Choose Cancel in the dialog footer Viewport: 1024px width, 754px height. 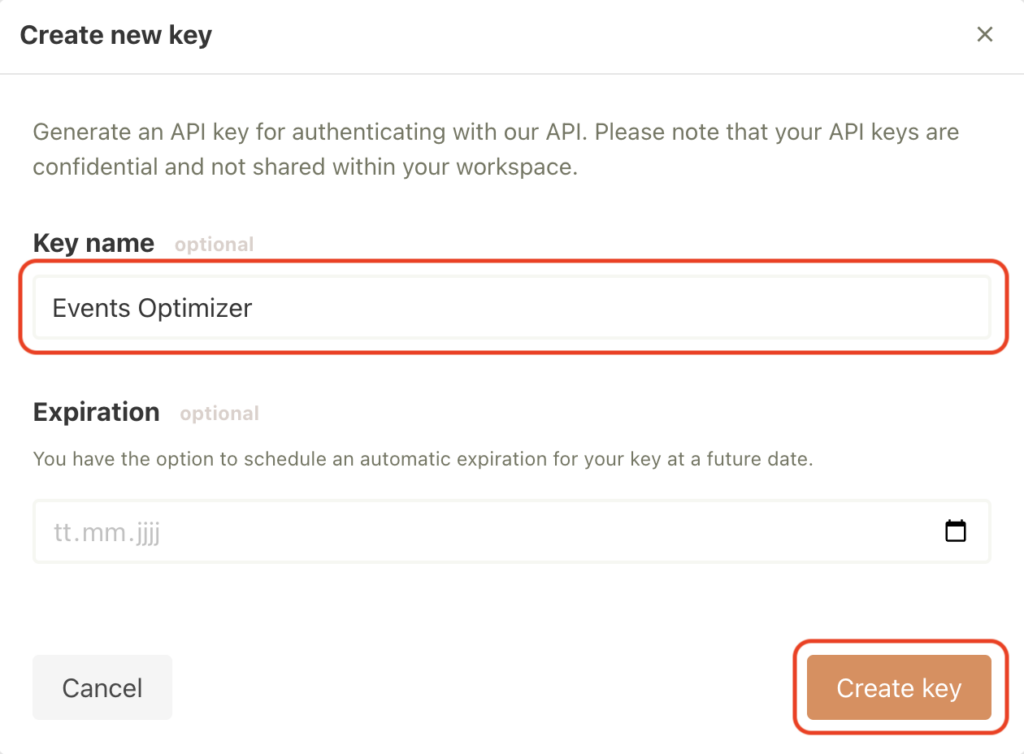pyautogui.click(x=101, y=687)
